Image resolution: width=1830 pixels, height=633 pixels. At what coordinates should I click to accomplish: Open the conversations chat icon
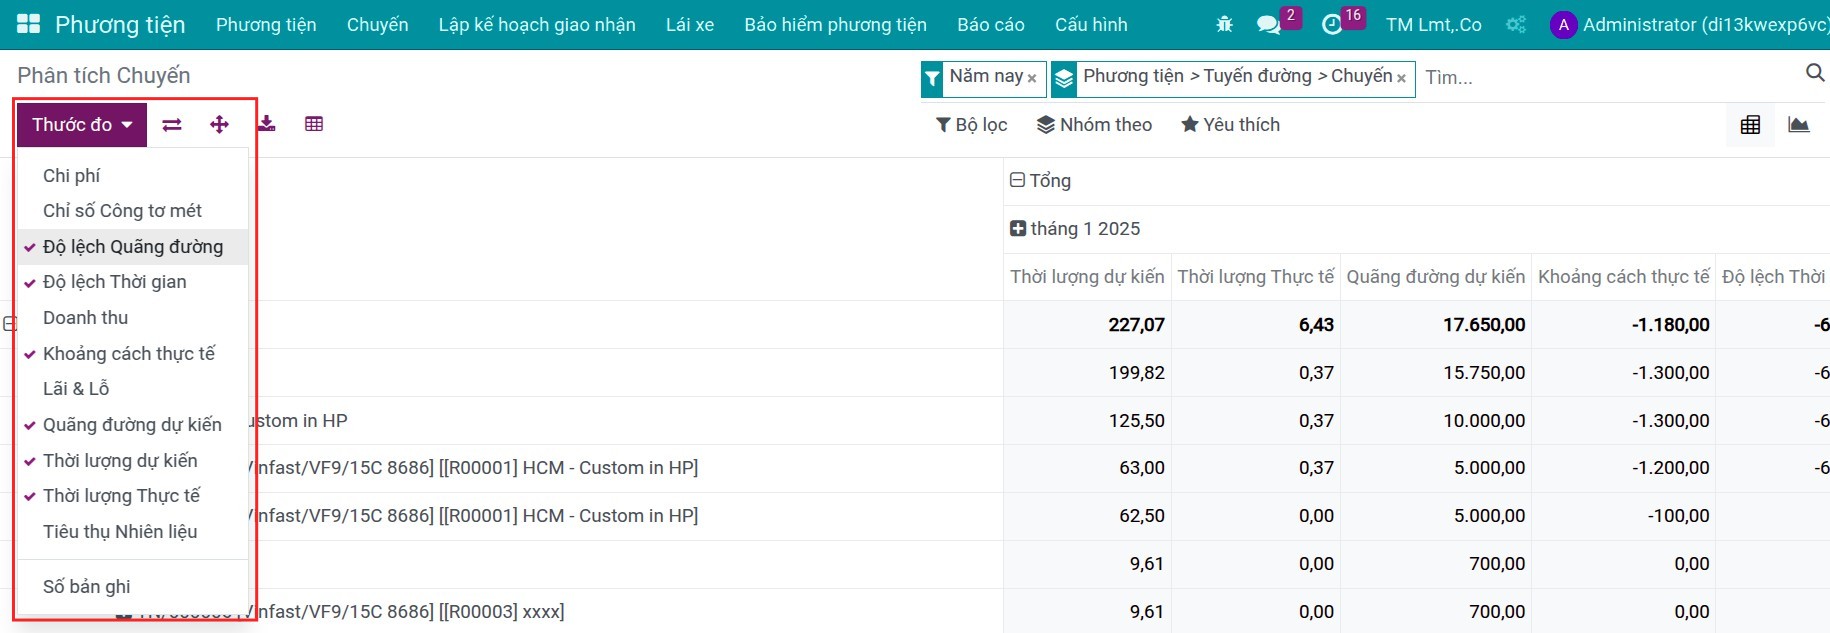tap(1269, 24)
